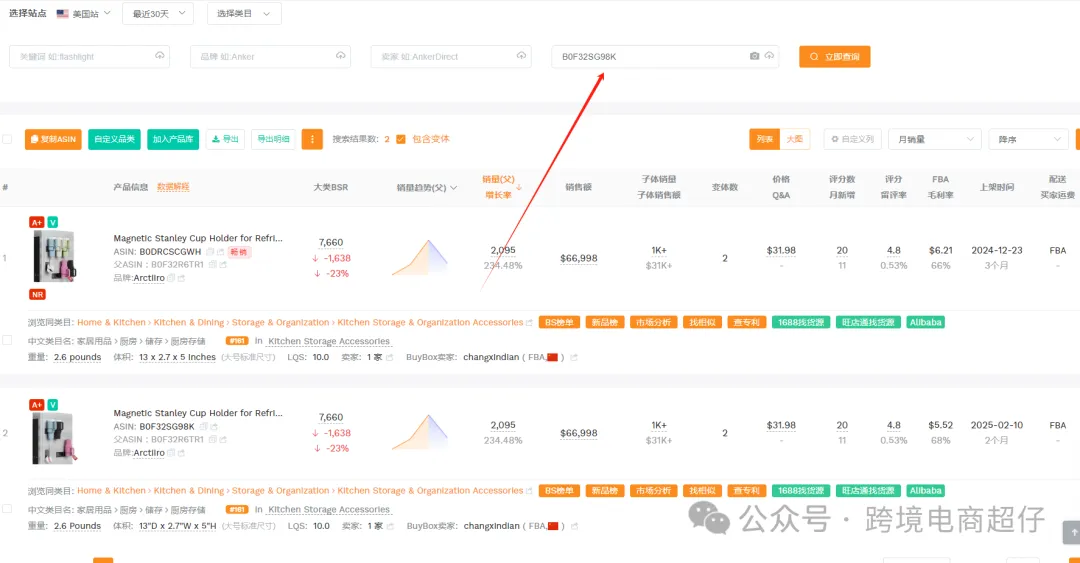
Task: Click Kitchen Storage Accessories rank link, first row
Action: 329,341
